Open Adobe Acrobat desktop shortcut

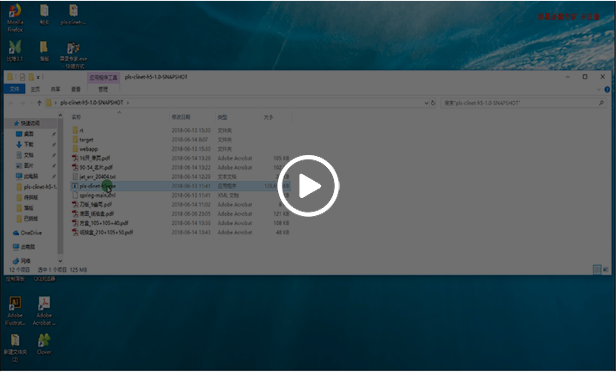pos(44,311)
